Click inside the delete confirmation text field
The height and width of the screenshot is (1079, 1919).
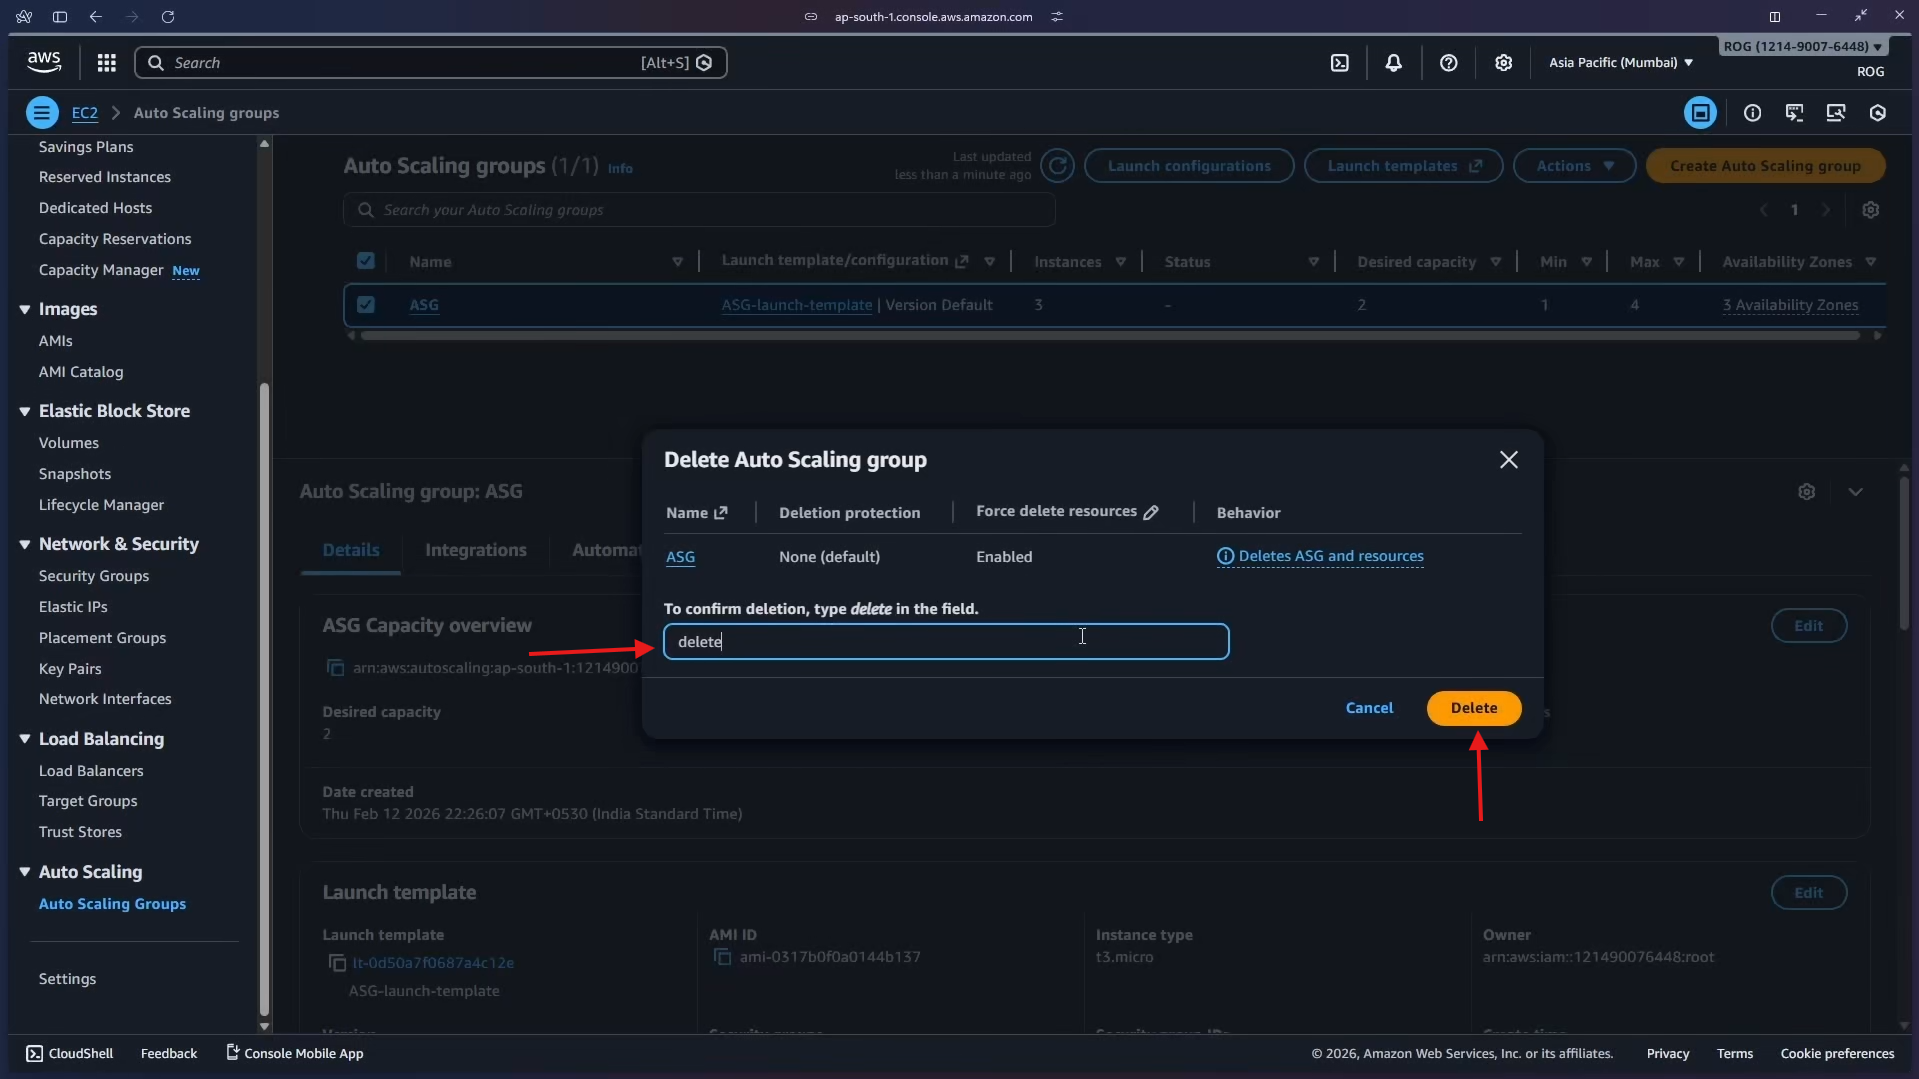[x=946, y=641]
